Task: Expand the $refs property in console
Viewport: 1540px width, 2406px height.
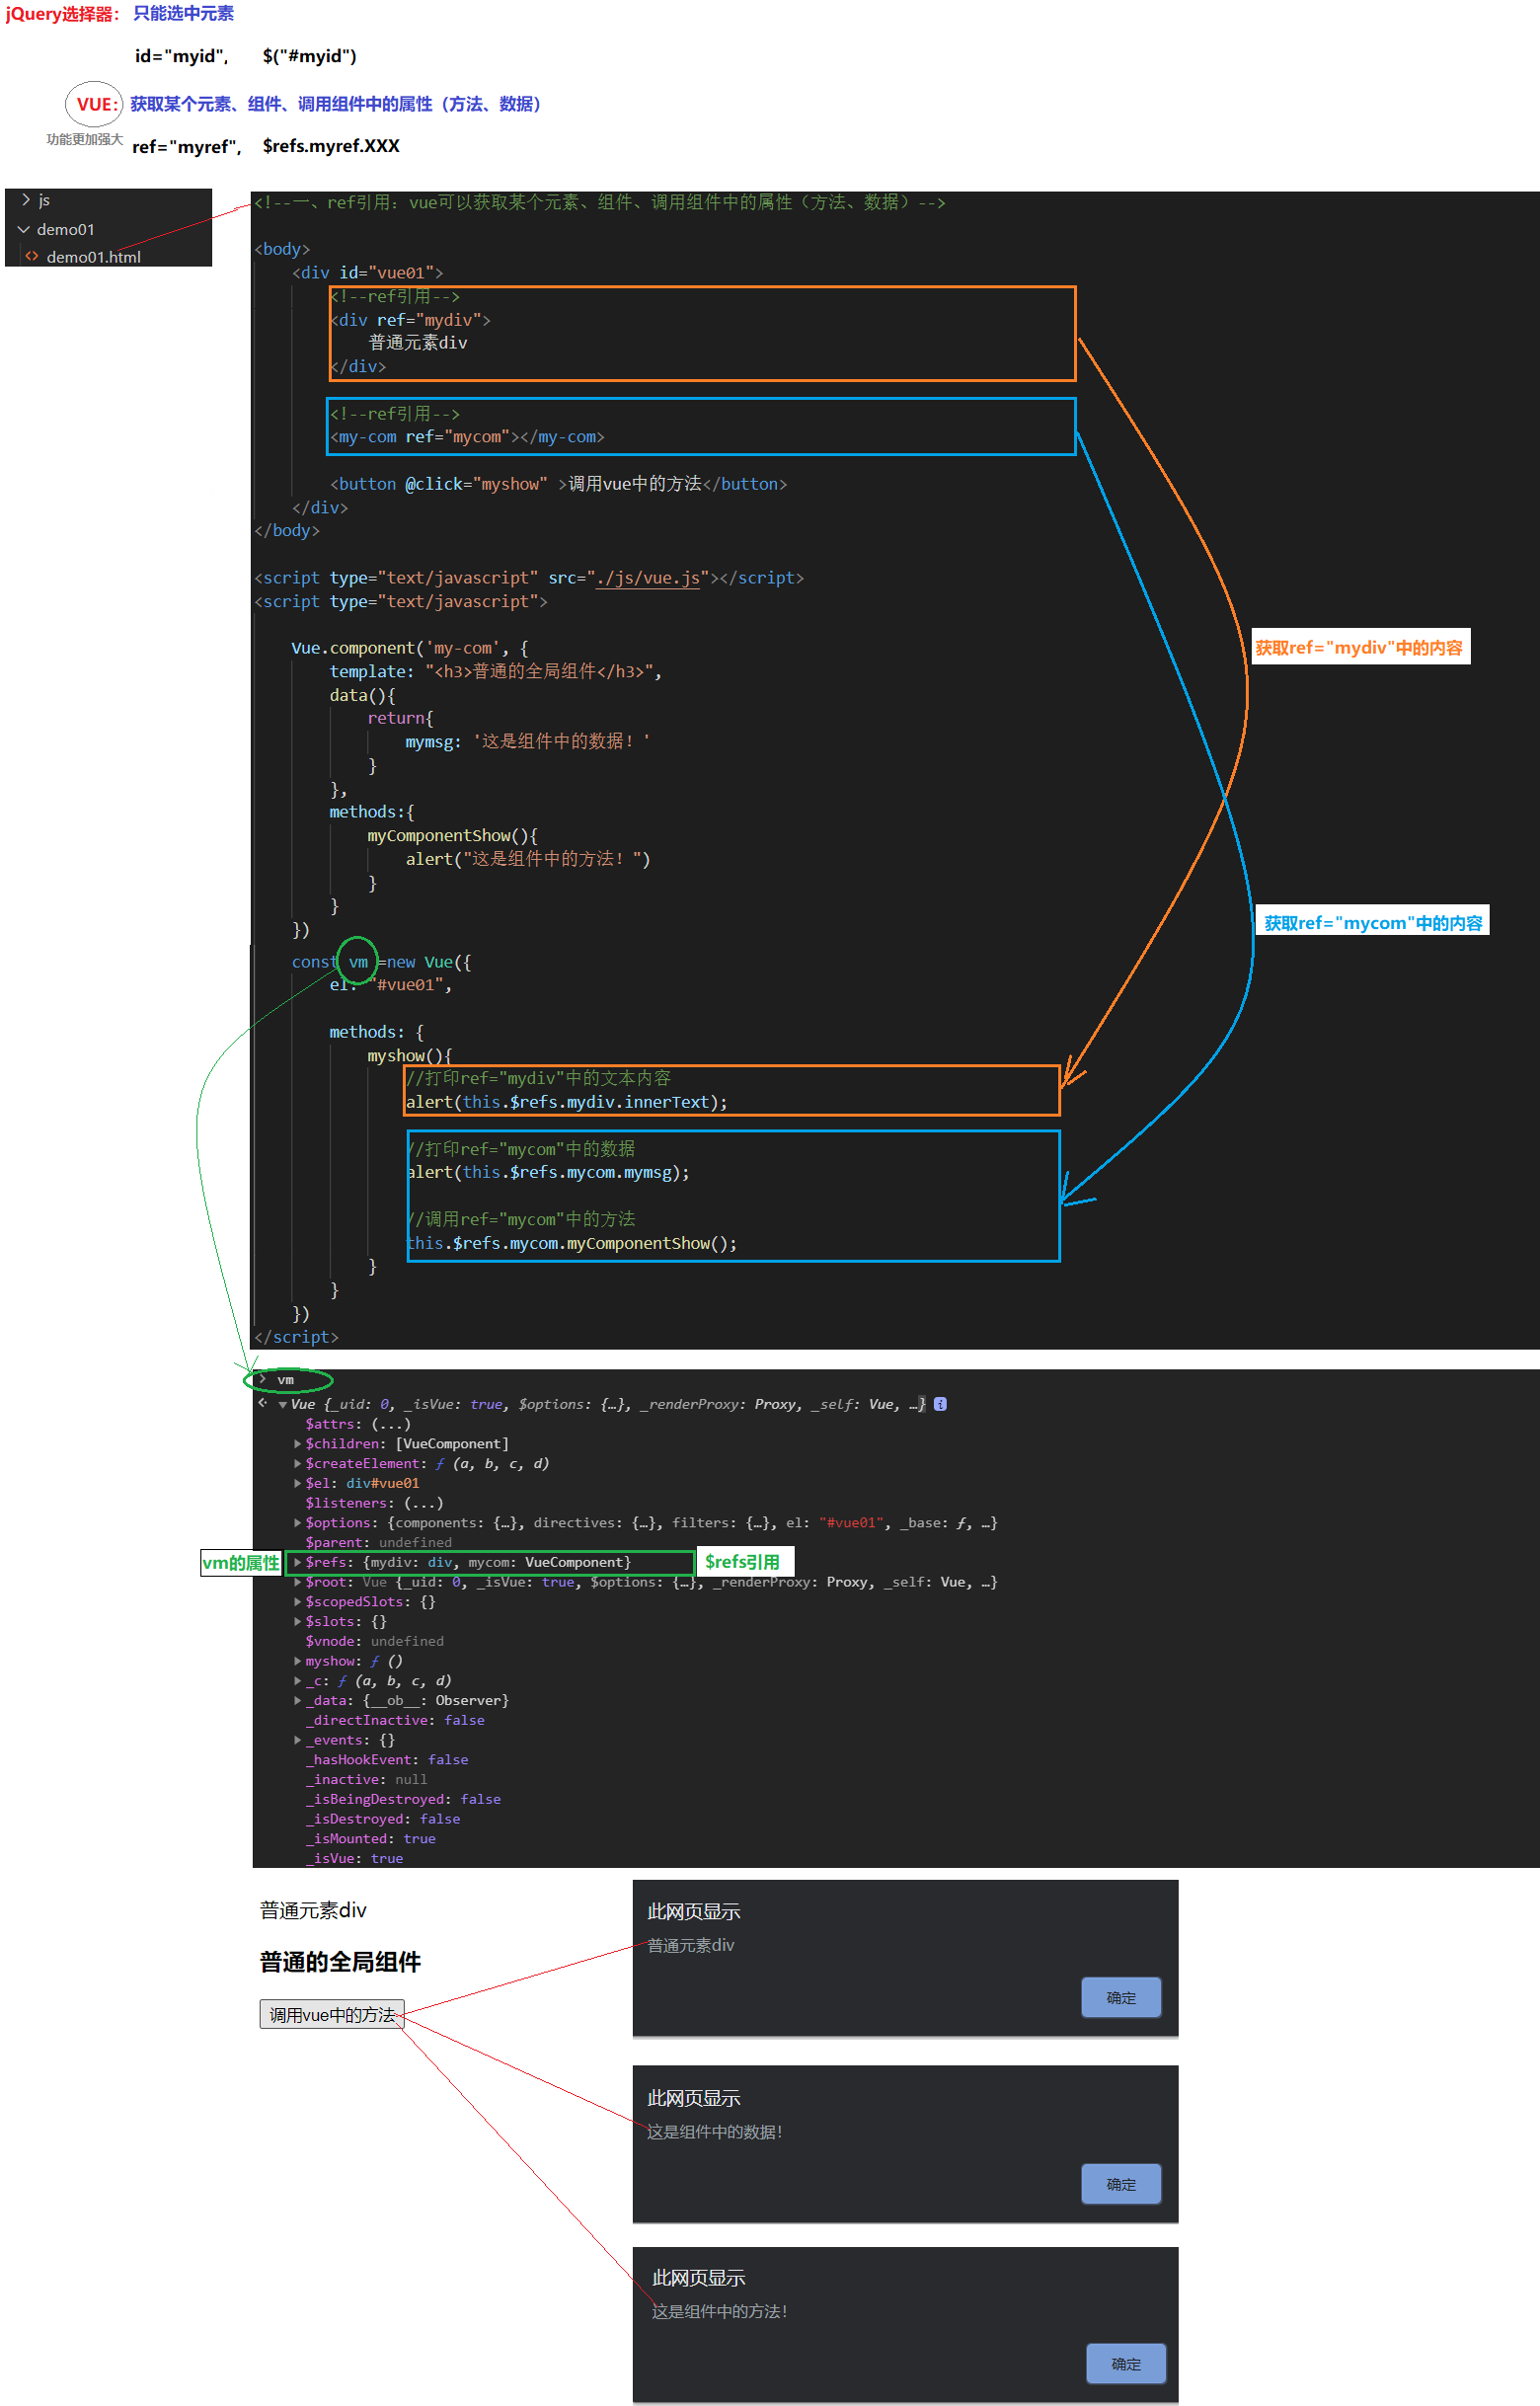Action: point(298,1562)
